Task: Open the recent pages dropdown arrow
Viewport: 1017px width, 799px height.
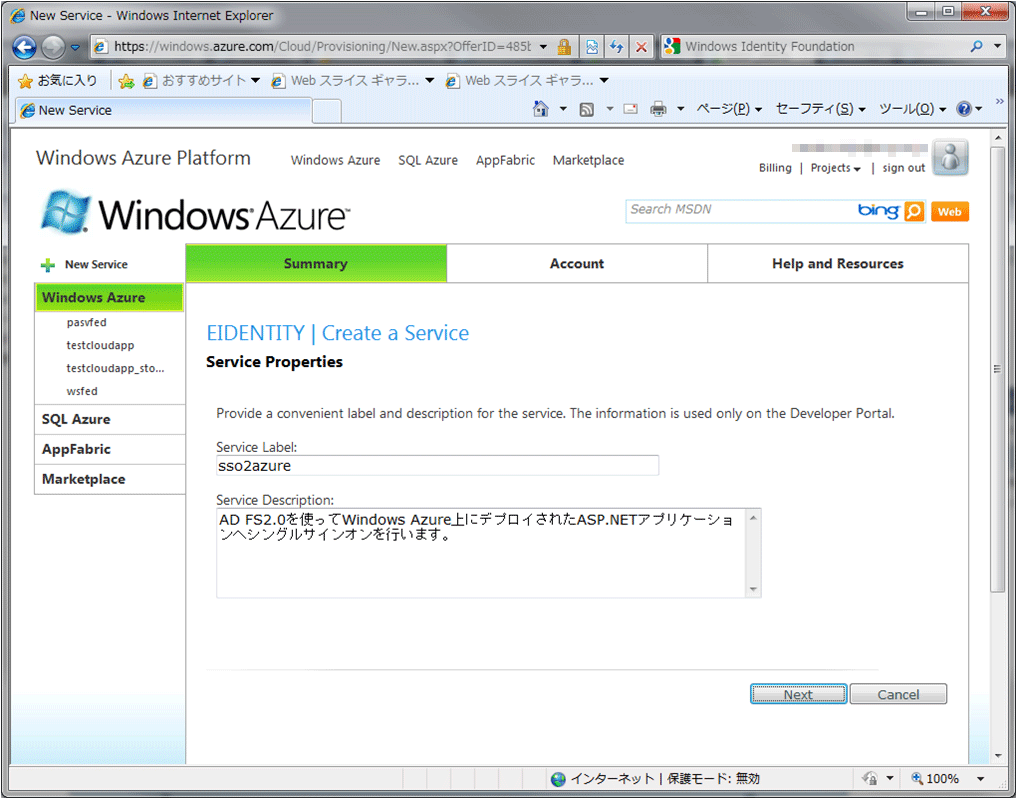Action: pyautogui.click(x=75, y=47)
